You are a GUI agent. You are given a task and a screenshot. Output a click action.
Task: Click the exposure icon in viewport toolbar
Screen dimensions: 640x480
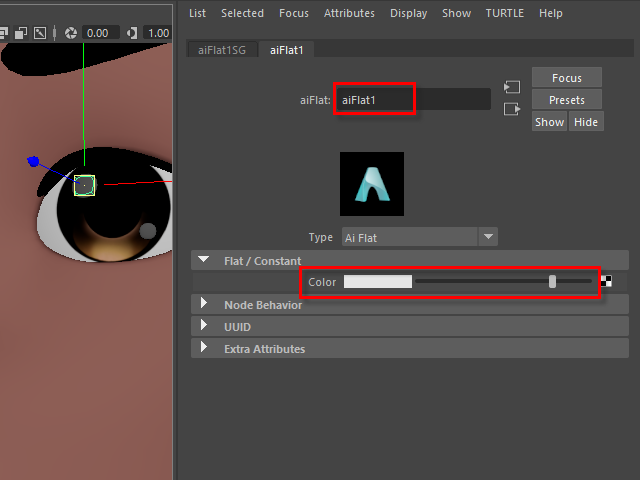coord(71,33)
